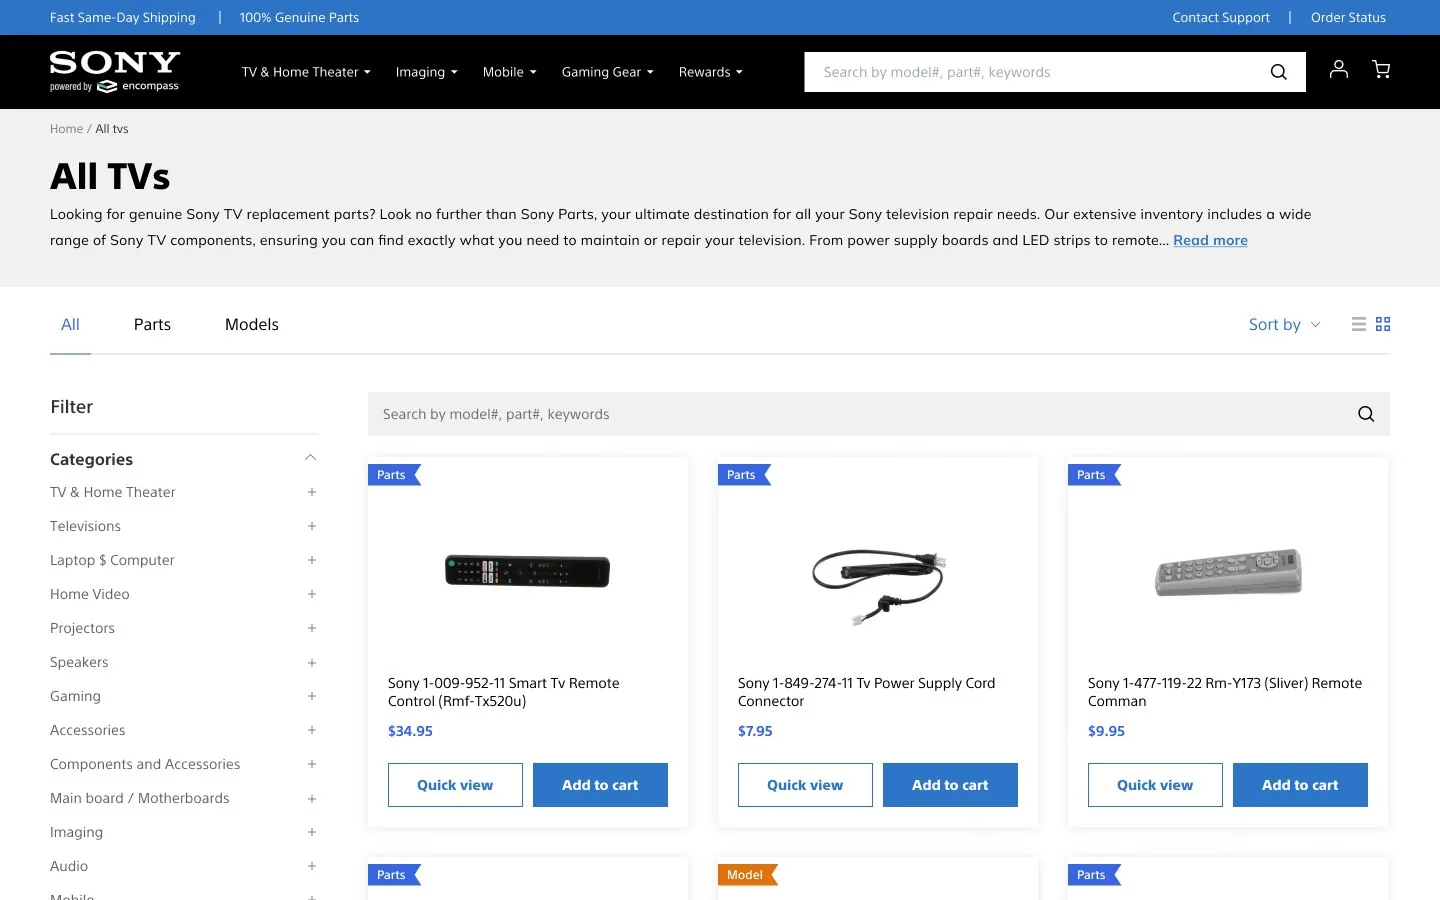Go to Home breadcrumb
This screenshot has width=1440, height=900.
coord(66,129)
